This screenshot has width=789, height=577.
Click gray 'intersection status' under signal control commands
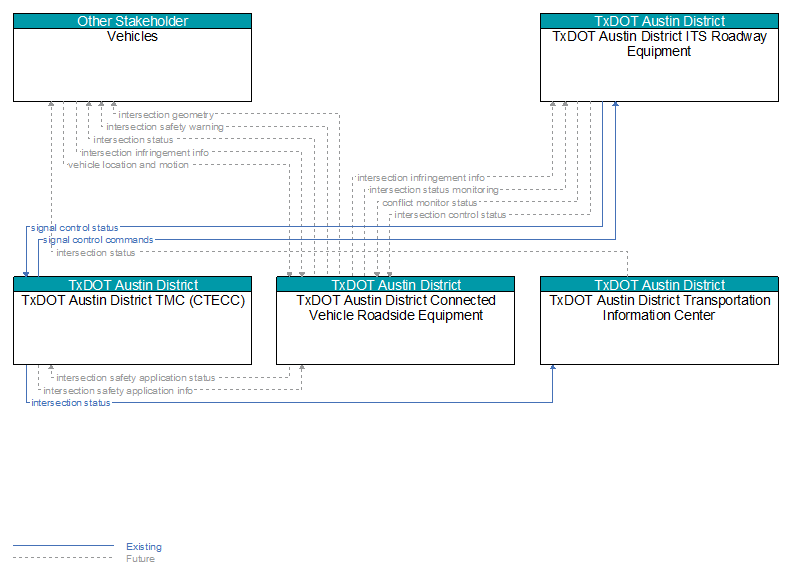pyautogui.click(x=96, y=253)
